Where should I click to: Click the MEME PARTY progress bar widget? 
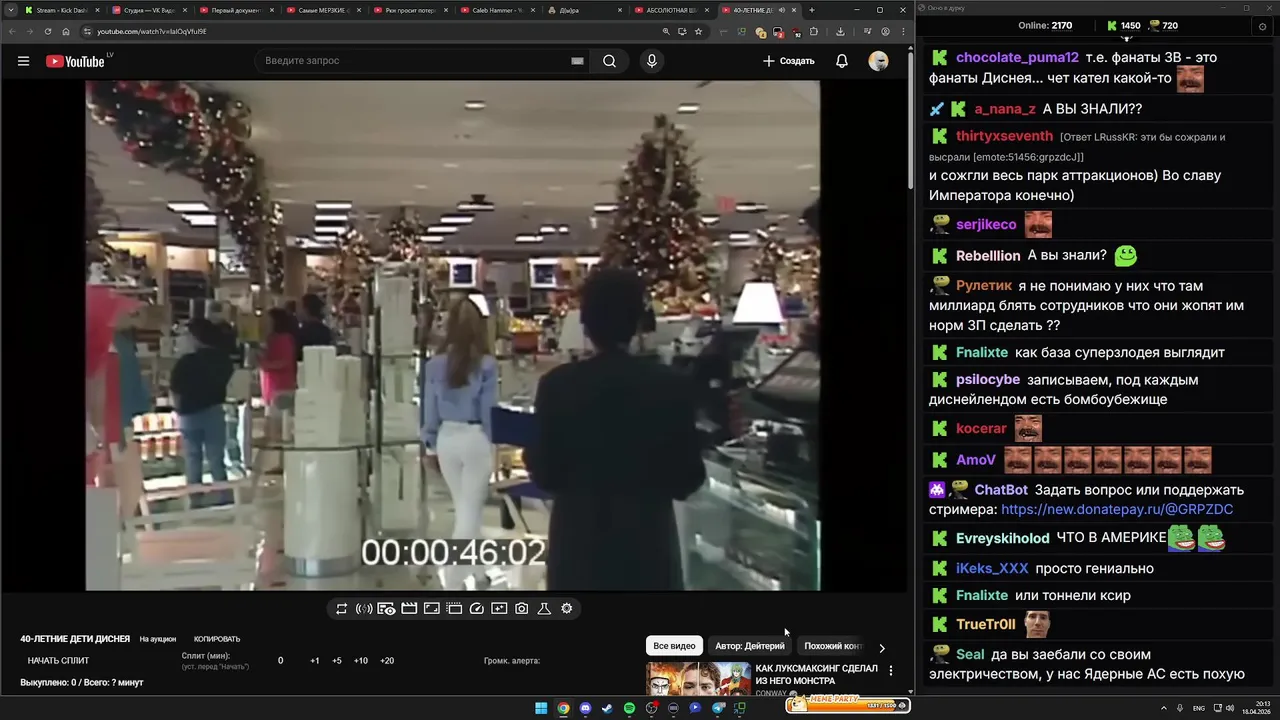[x=847, y=704]
